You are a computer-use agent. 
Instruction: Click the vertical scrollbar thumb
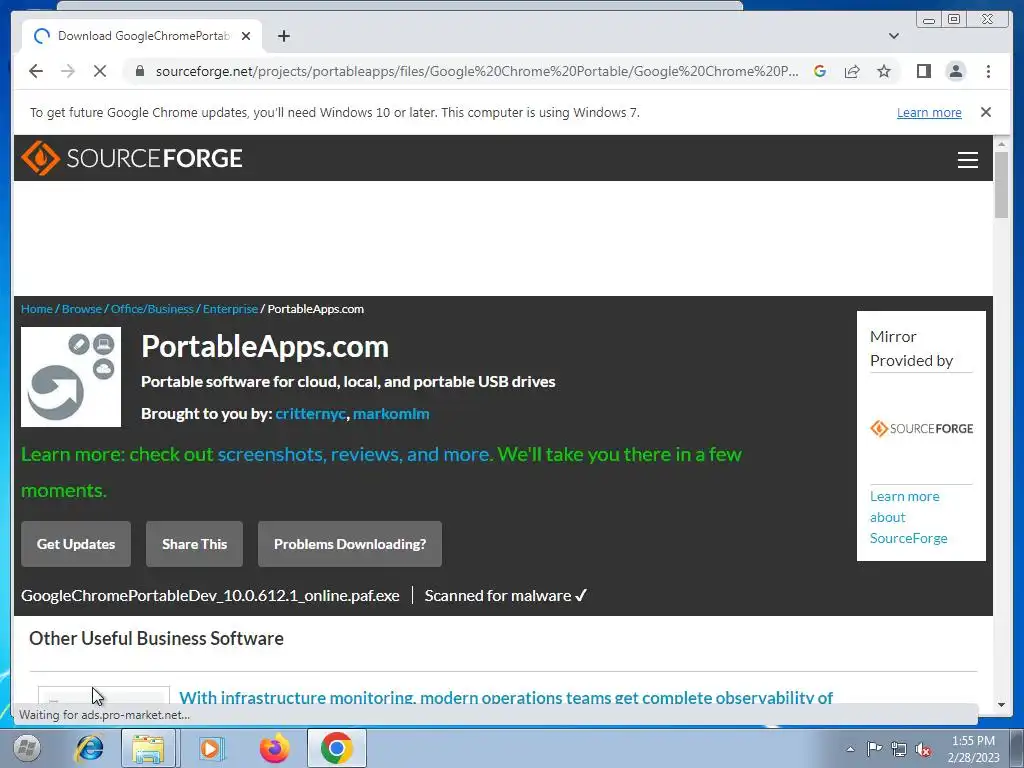(x=1001, y=185)
